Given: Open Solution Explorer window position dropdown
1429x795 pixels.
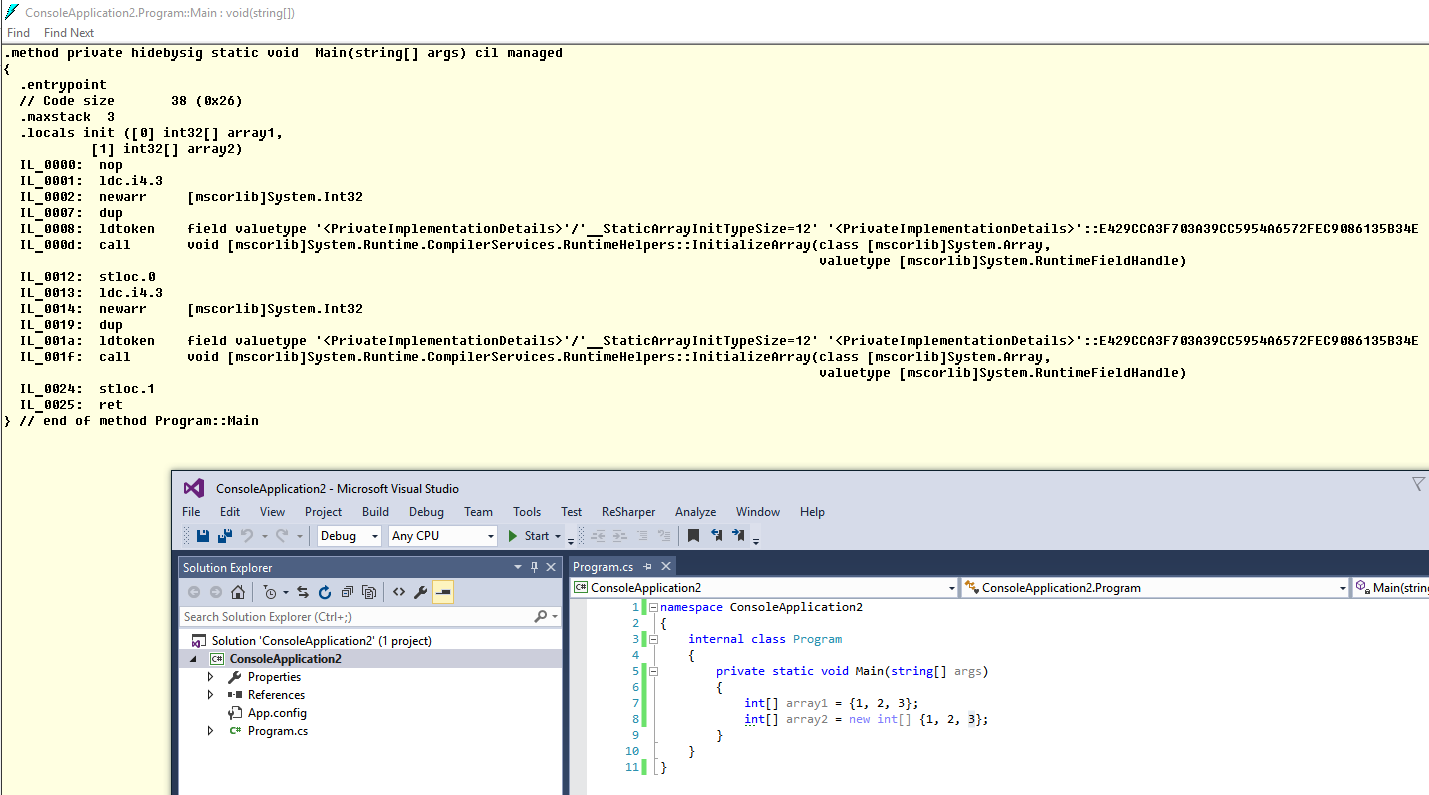Looking at the screenshot, I should click(x=518, y=567).
